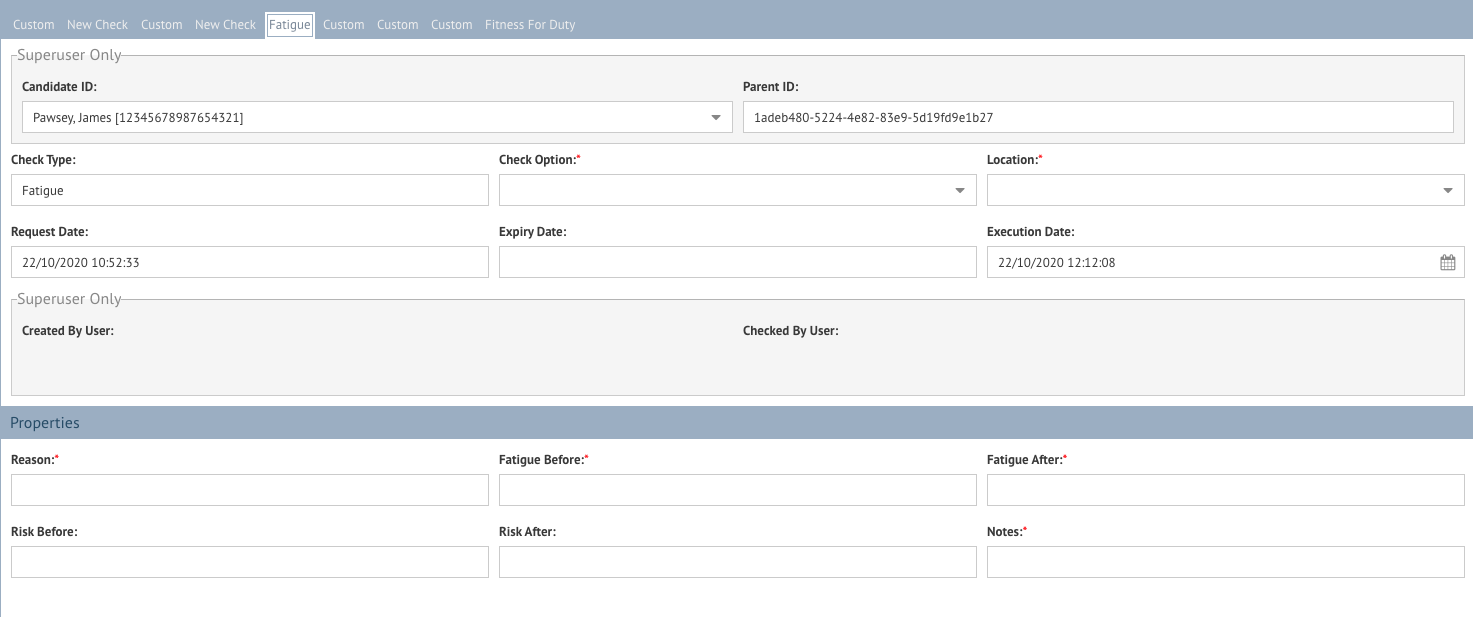Open the last Custom tab before Fitness For Duty
This screenshot has height=617, width=1473.
click(x=452, y=24)
